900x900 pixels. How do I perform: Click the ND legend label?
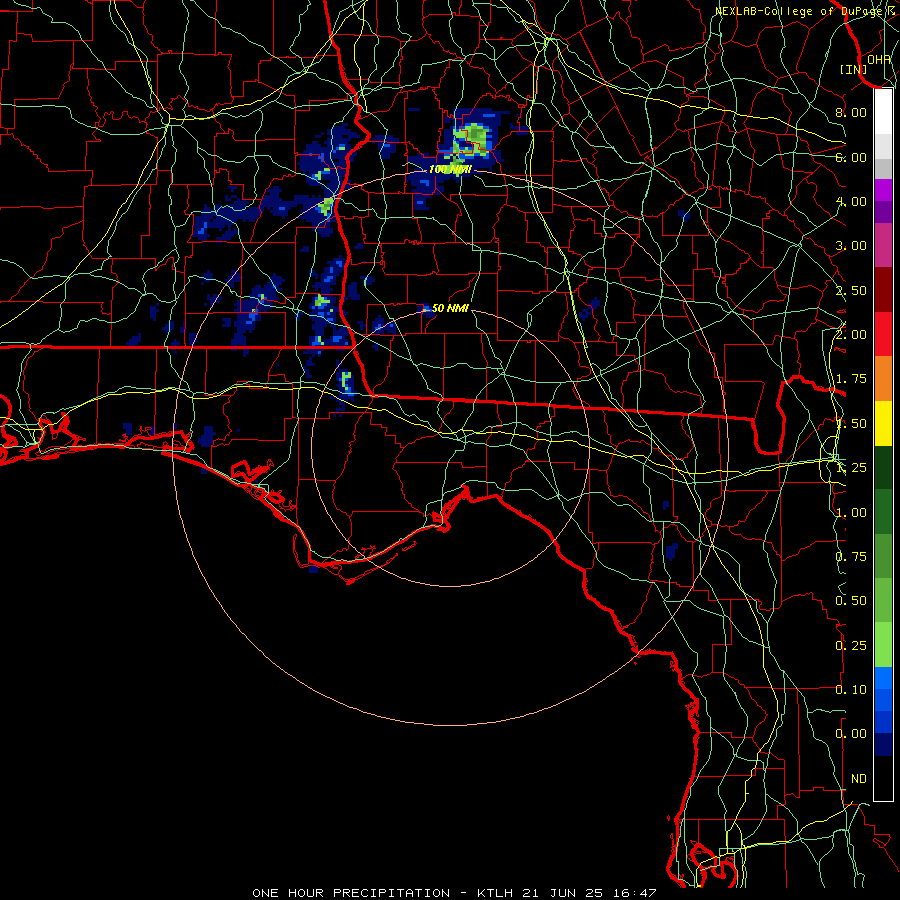coord(859,779)
